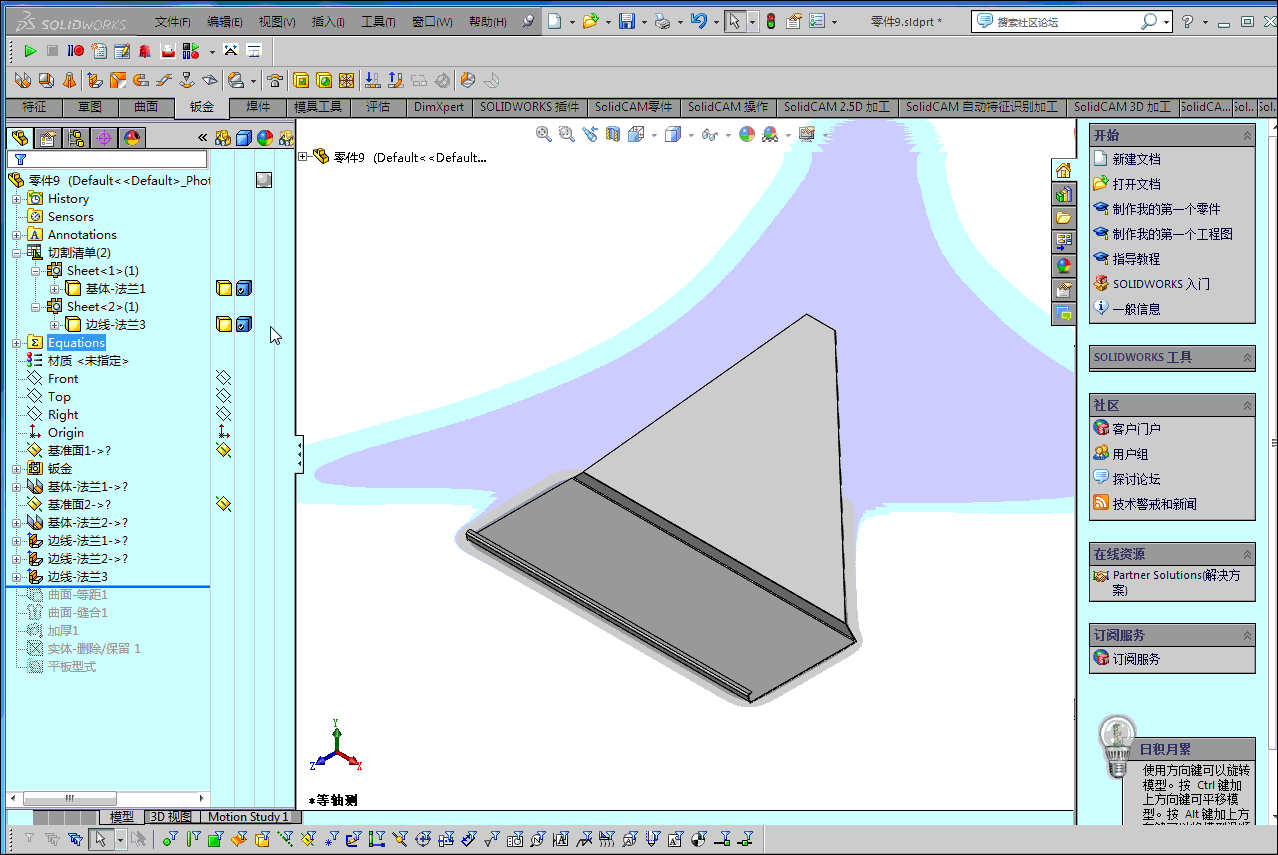Click the 新建文档 link
The width and height of the screenshot is (1278, 855).
(1136, 159)
